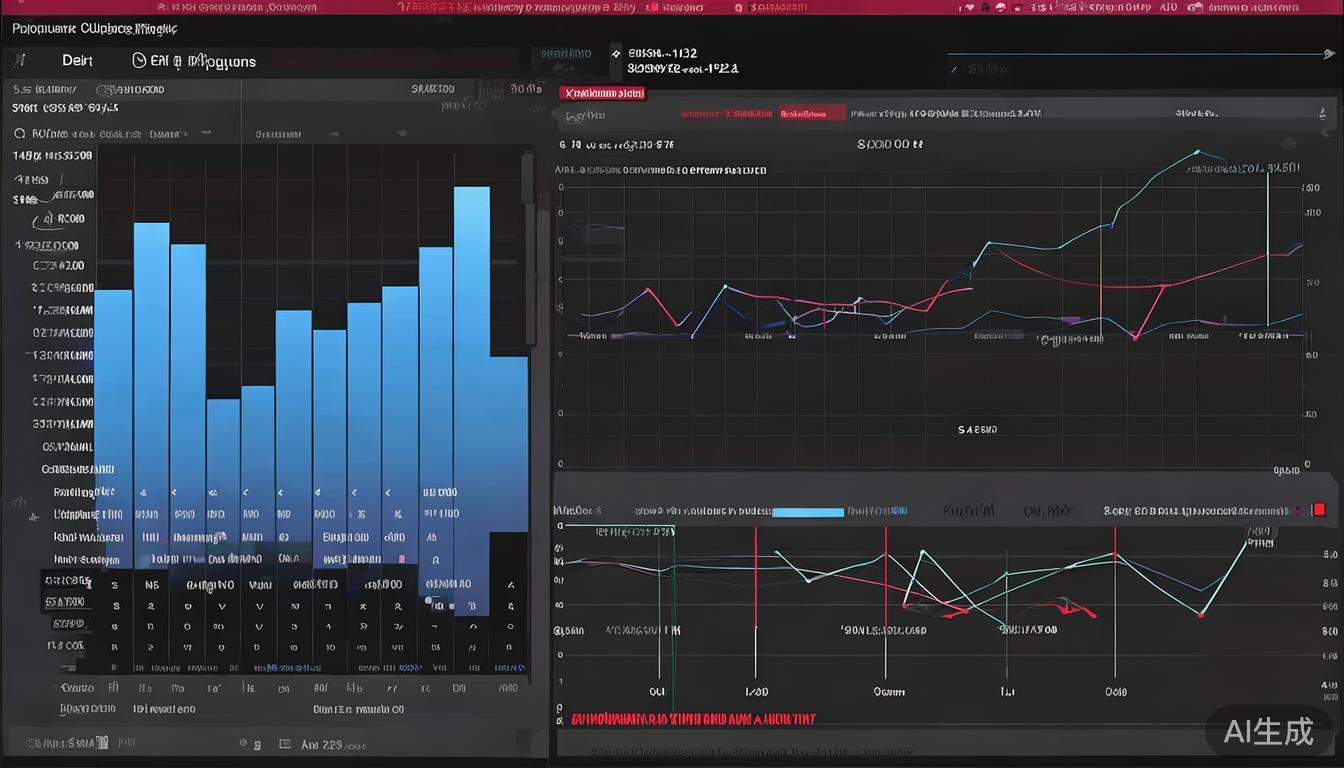Viewport: 1344px width, 768px height.
Task: Select the highlighted red tab in chart header
Action: (x=812, y=113)
